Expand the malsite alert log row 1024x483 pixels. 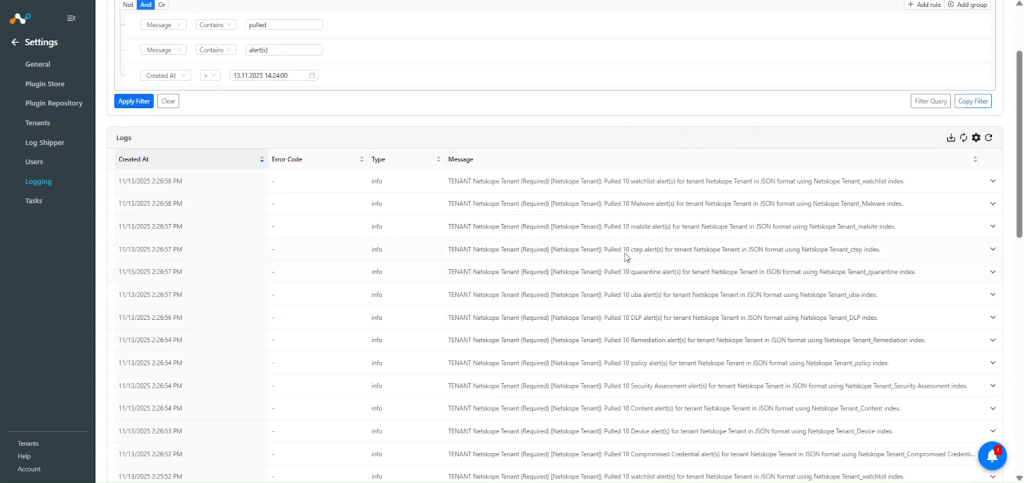tap(993, 226)
